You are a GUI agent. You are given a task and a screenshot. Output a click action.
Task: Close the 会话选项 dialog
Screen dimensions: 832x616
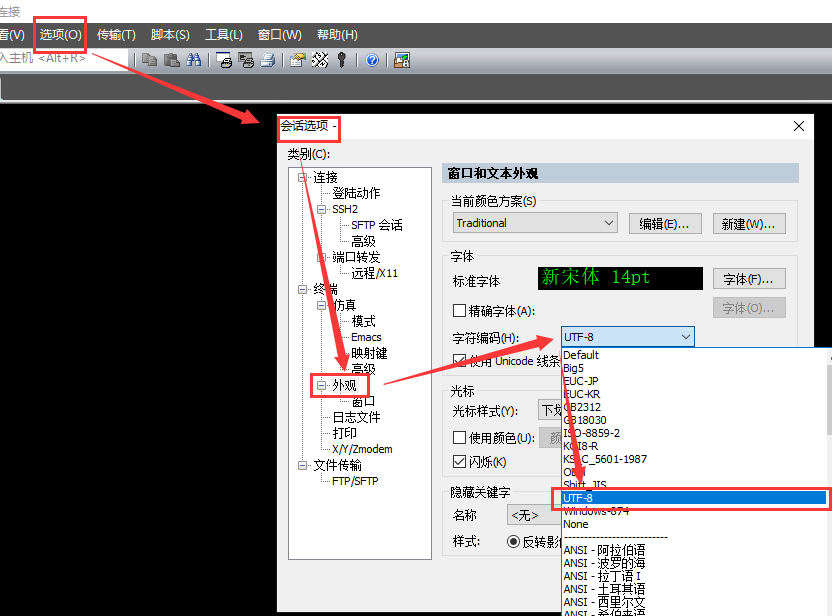click(799, 126)
